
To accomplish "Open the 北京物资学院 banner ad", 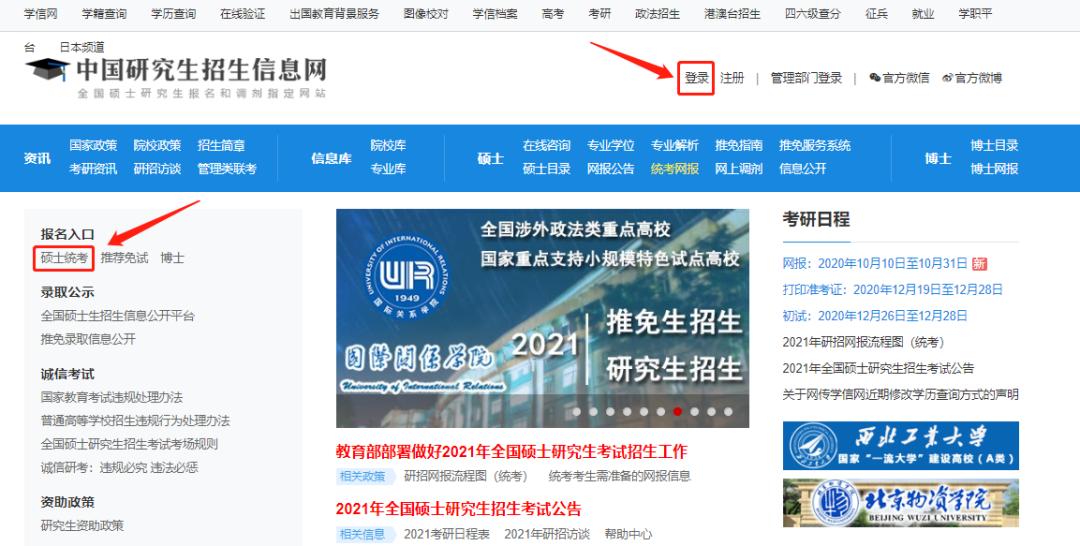I will [x=900, y=503].
